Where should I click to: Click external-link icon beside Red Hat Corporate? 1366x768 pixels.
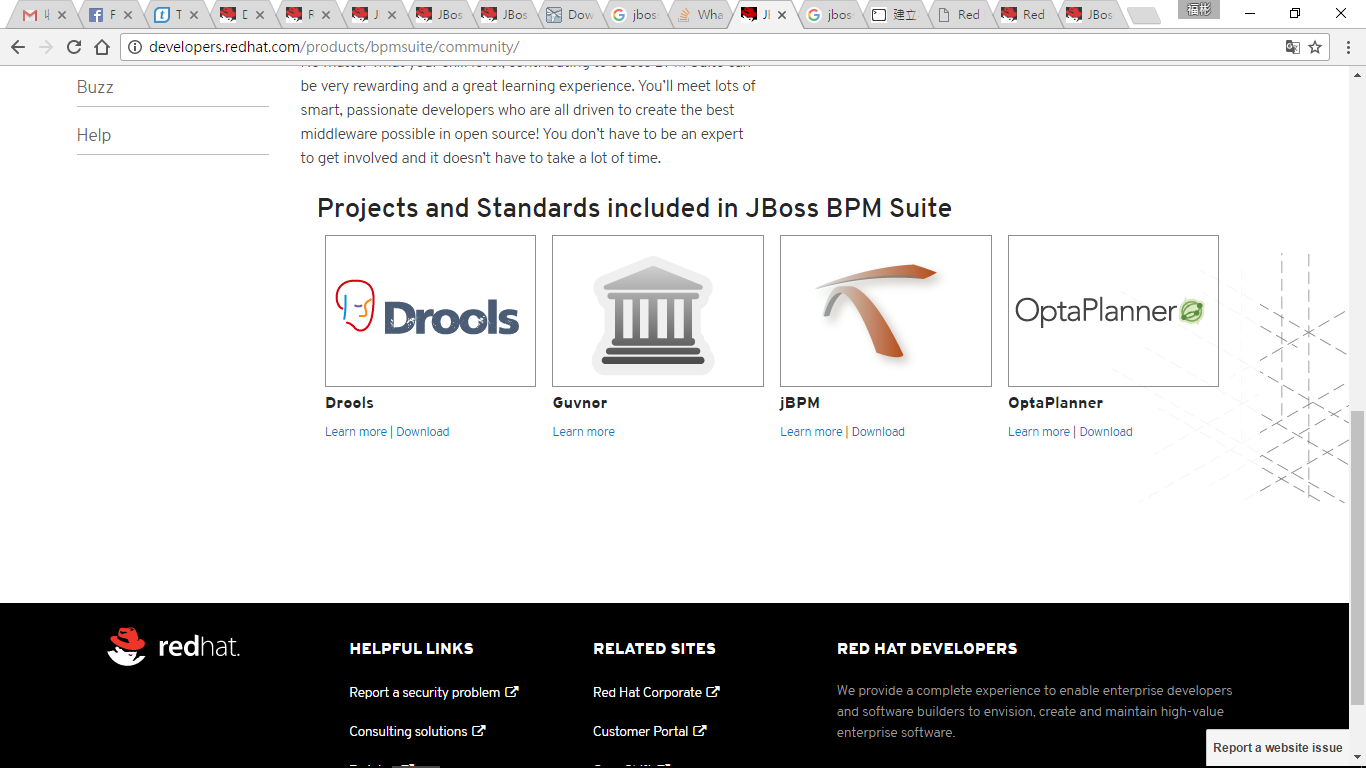point(713,691)
